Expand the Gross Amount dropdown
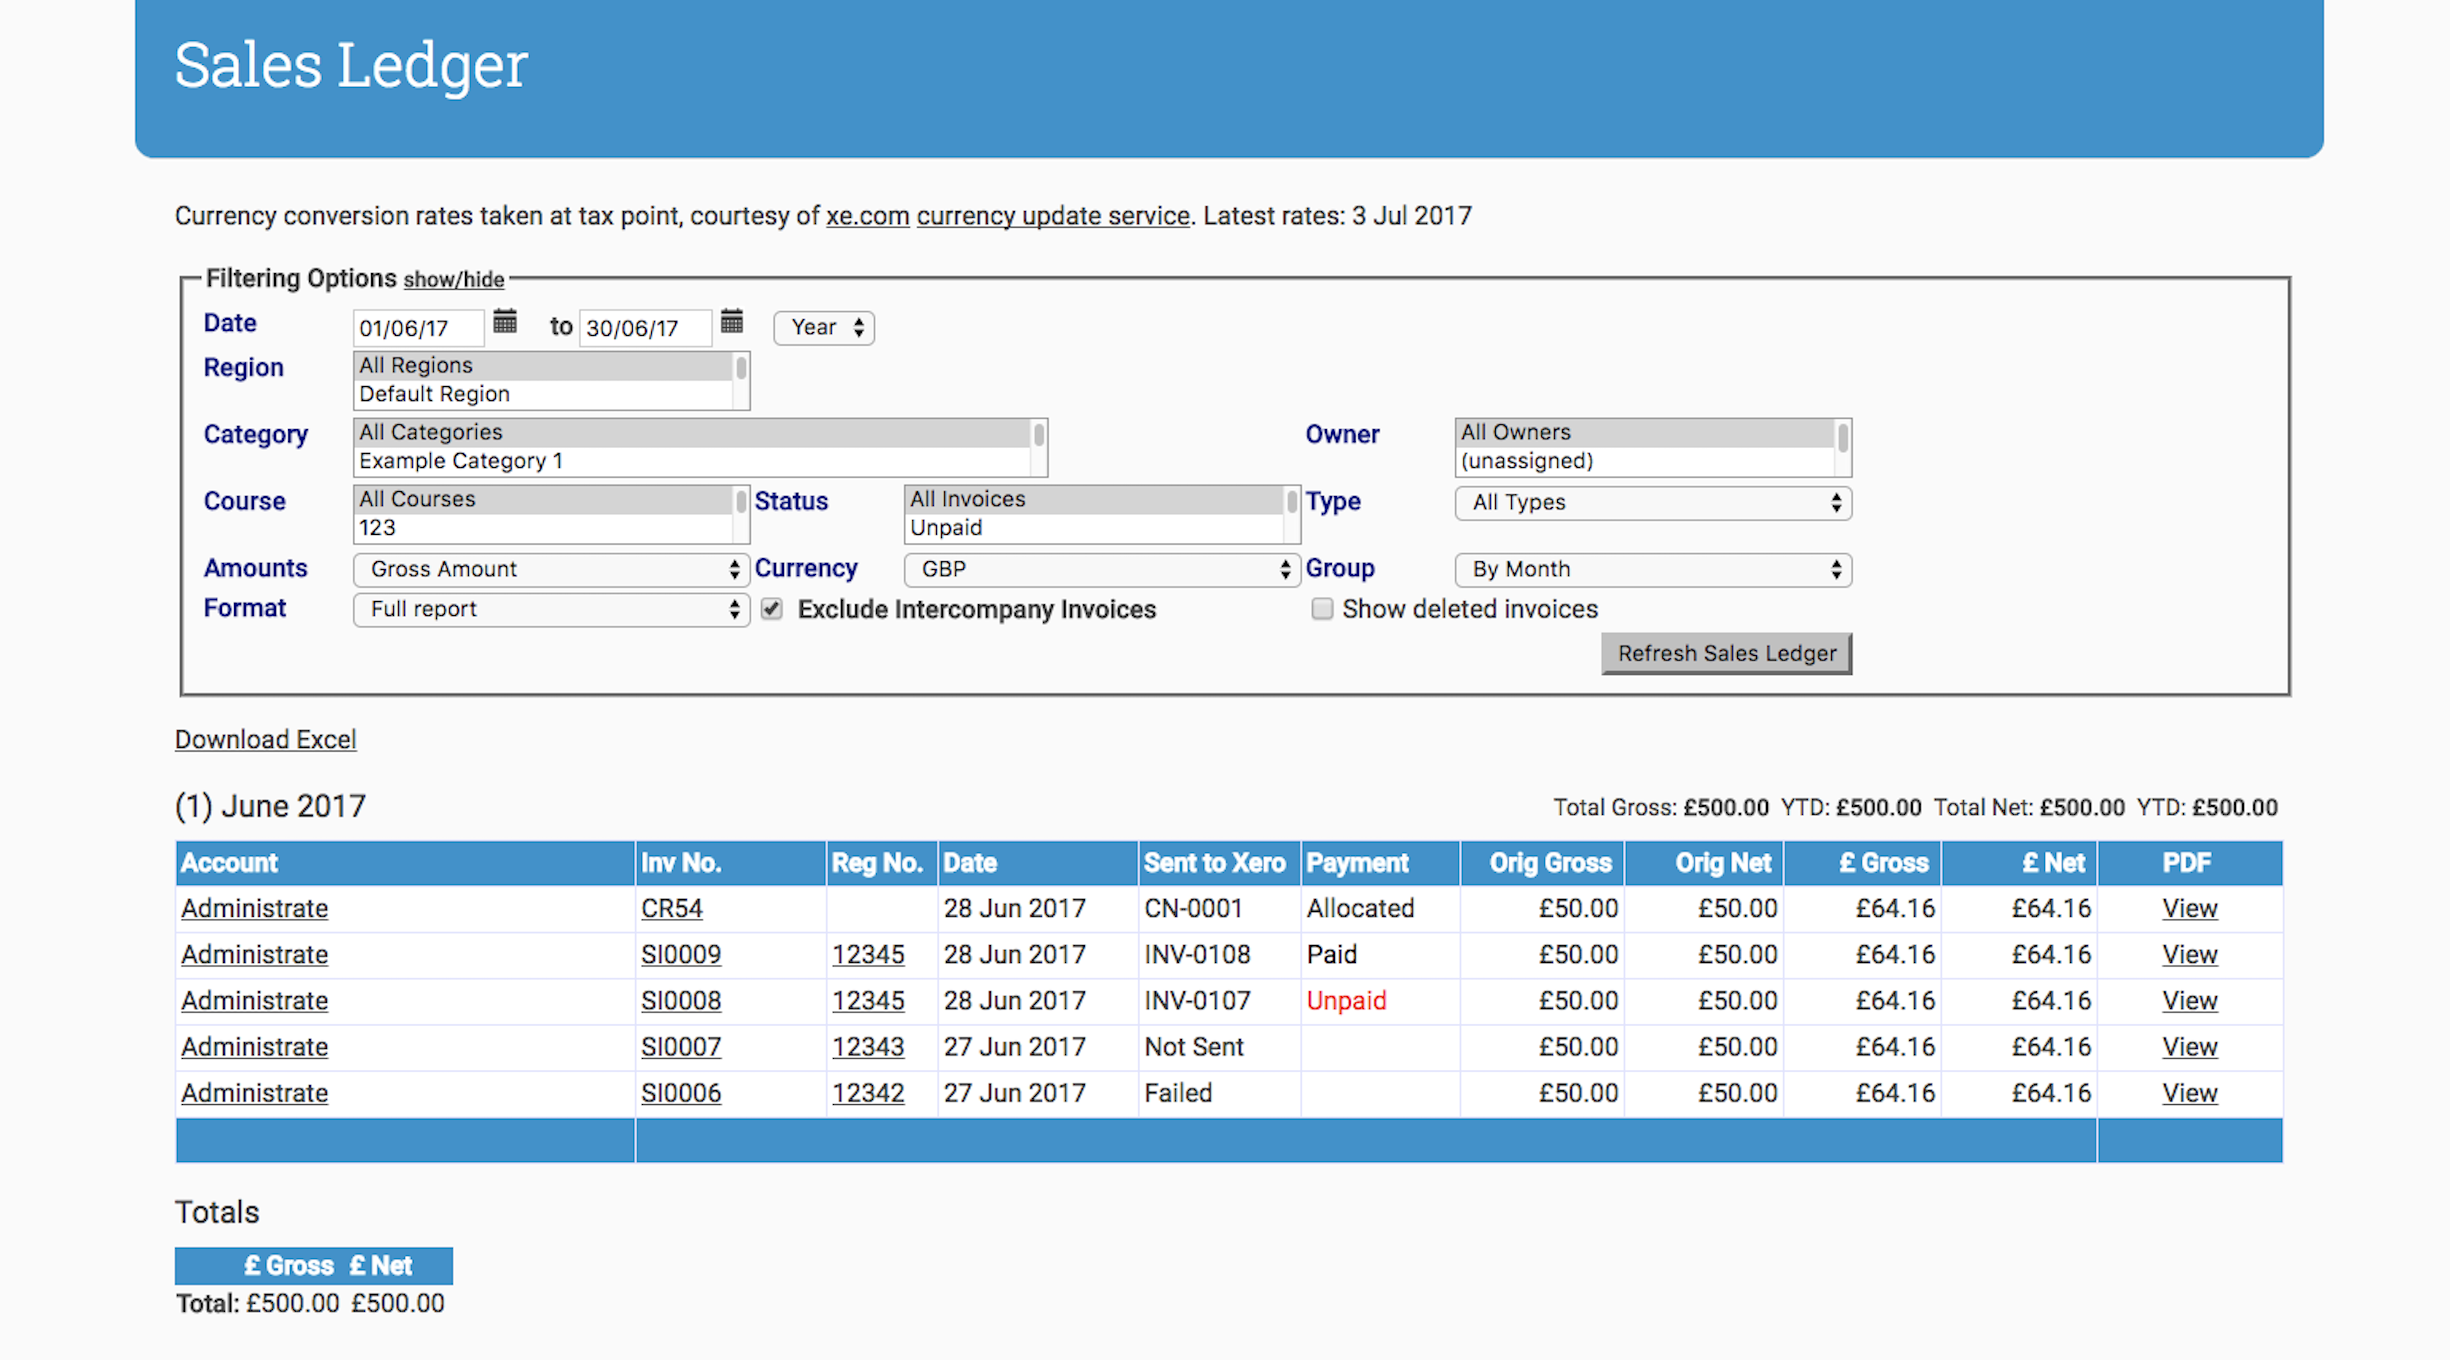Viewport: 2450px width, 1360px height. [x=551, y=570]
